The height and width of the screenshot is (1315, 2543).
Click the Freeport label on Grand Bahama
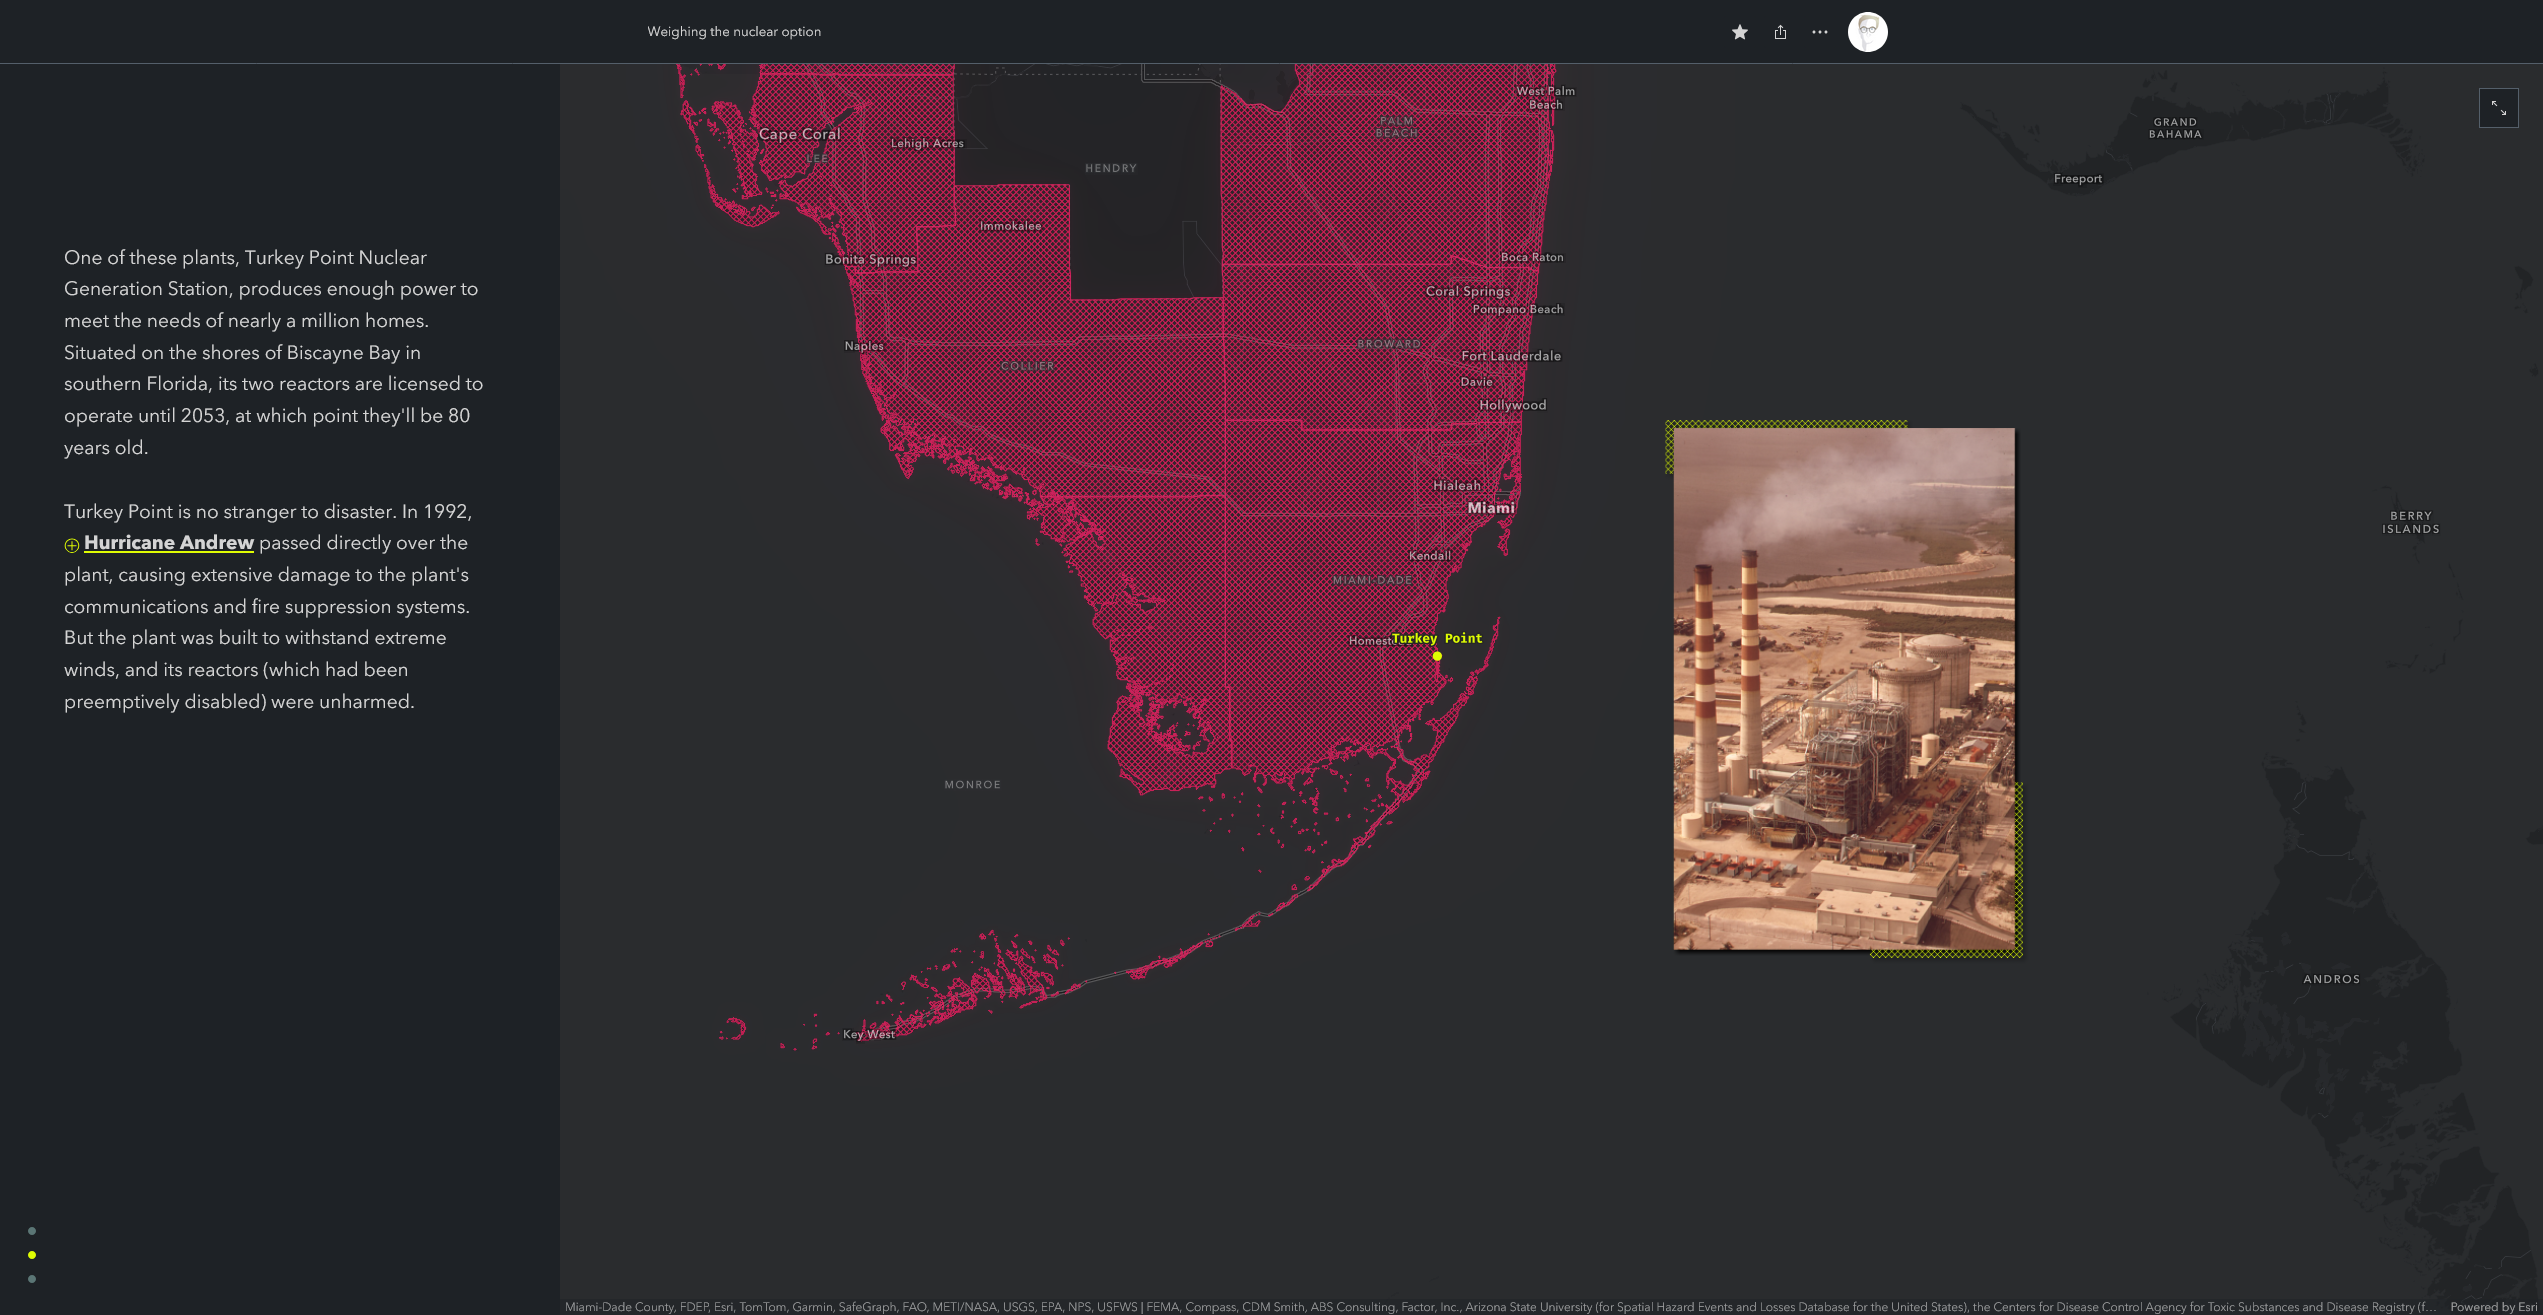(2077, 179)
